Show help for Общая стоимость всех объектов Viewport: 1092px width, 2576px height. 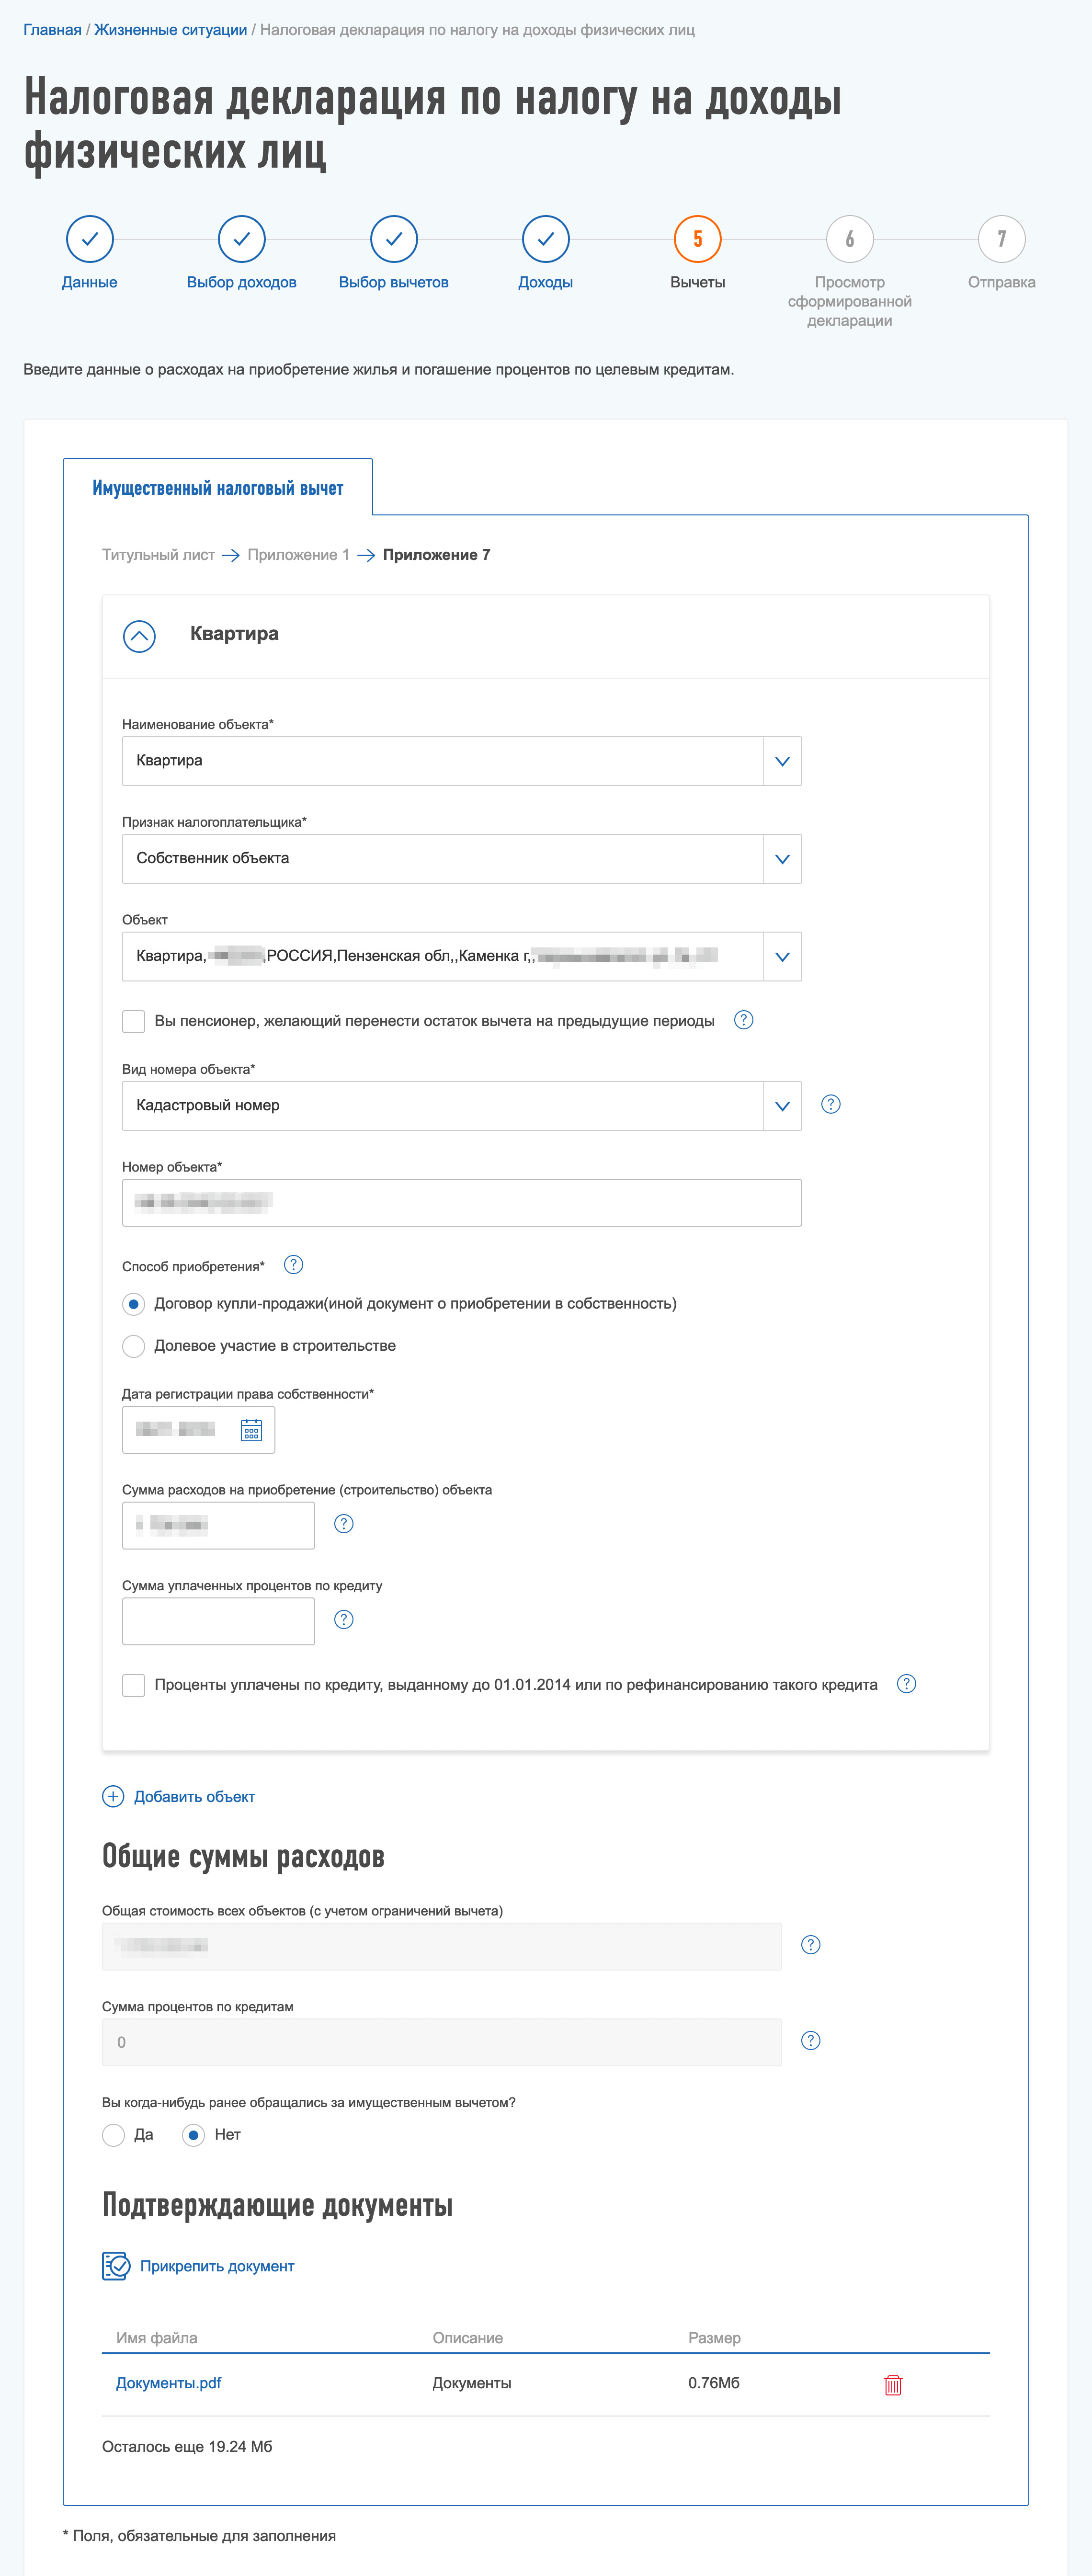coord(811,1945)
